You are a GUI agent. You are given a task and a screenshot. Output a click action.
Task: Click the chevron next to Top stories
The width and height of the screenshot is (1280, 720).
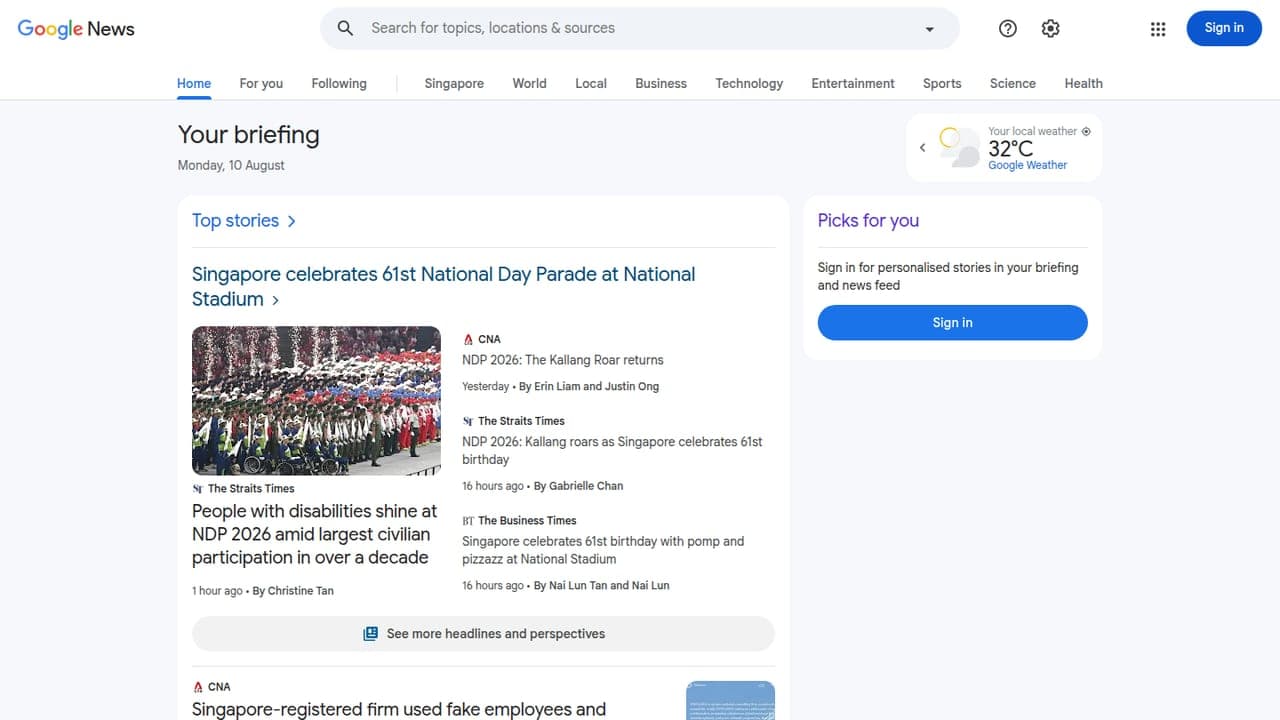pyautogui.click(x=291, y=221)
